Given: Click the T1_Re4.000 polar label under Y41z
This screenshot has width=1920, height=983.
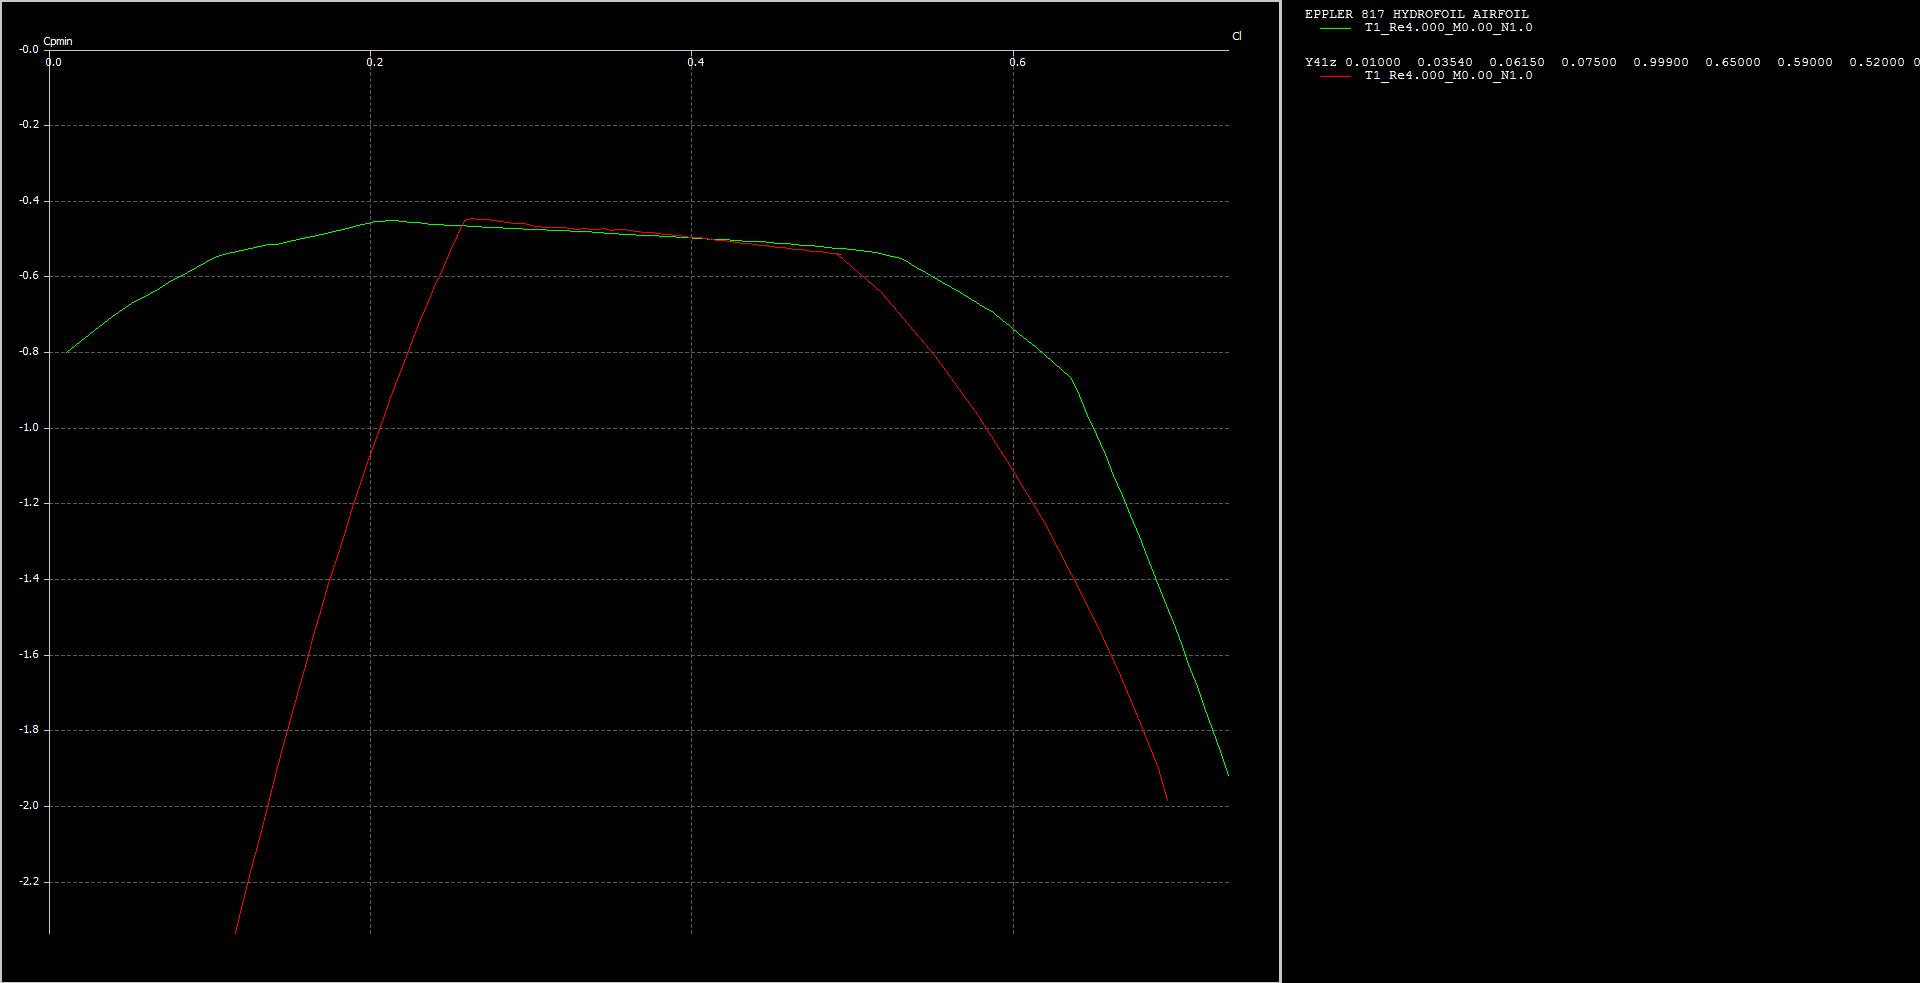Looking at the screenshot, I should click(x=1448, y=76).
